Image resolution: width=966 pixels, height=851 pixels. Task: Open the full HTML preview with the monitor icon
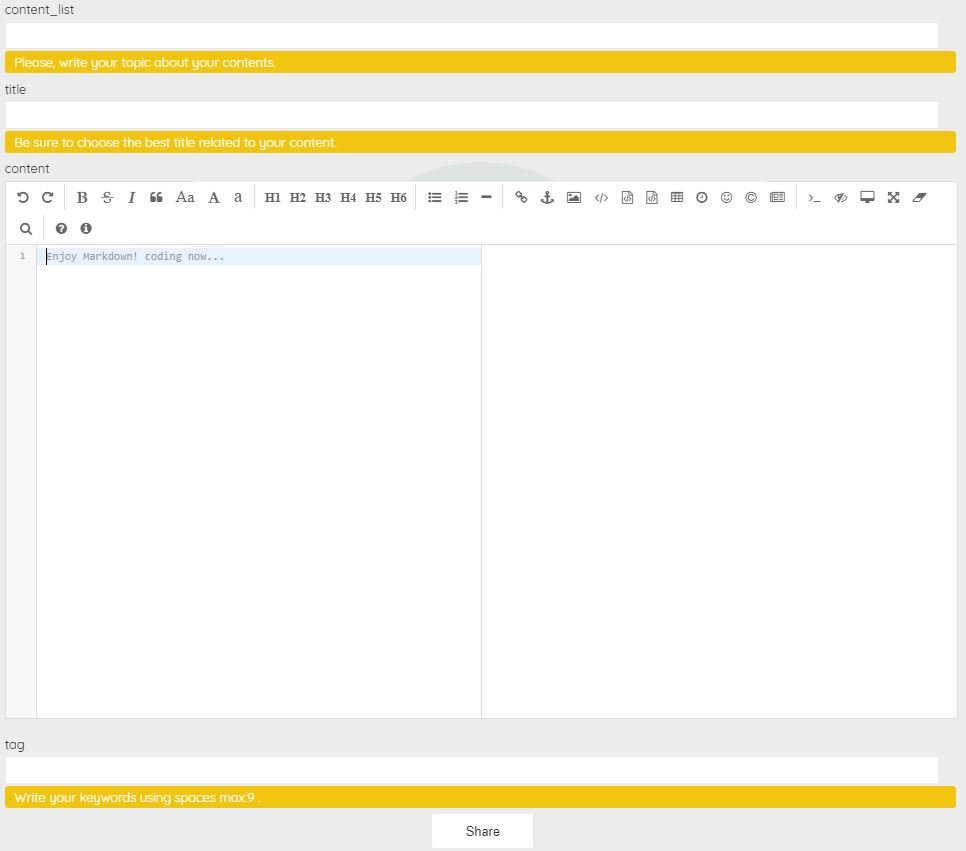pos(867,197)
